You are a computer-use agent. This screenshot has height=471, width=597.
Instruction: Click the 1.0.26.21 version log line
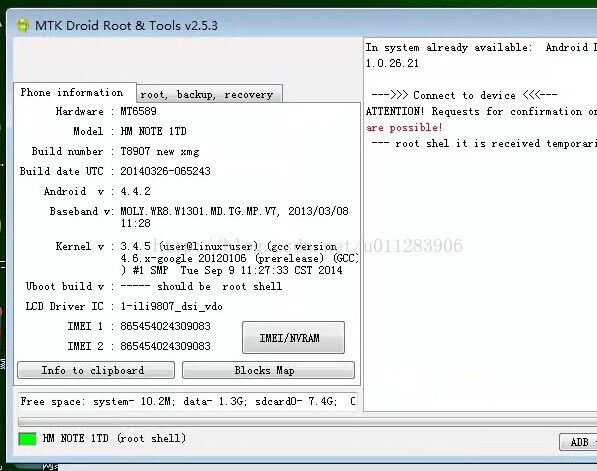(x=392, y=63)
